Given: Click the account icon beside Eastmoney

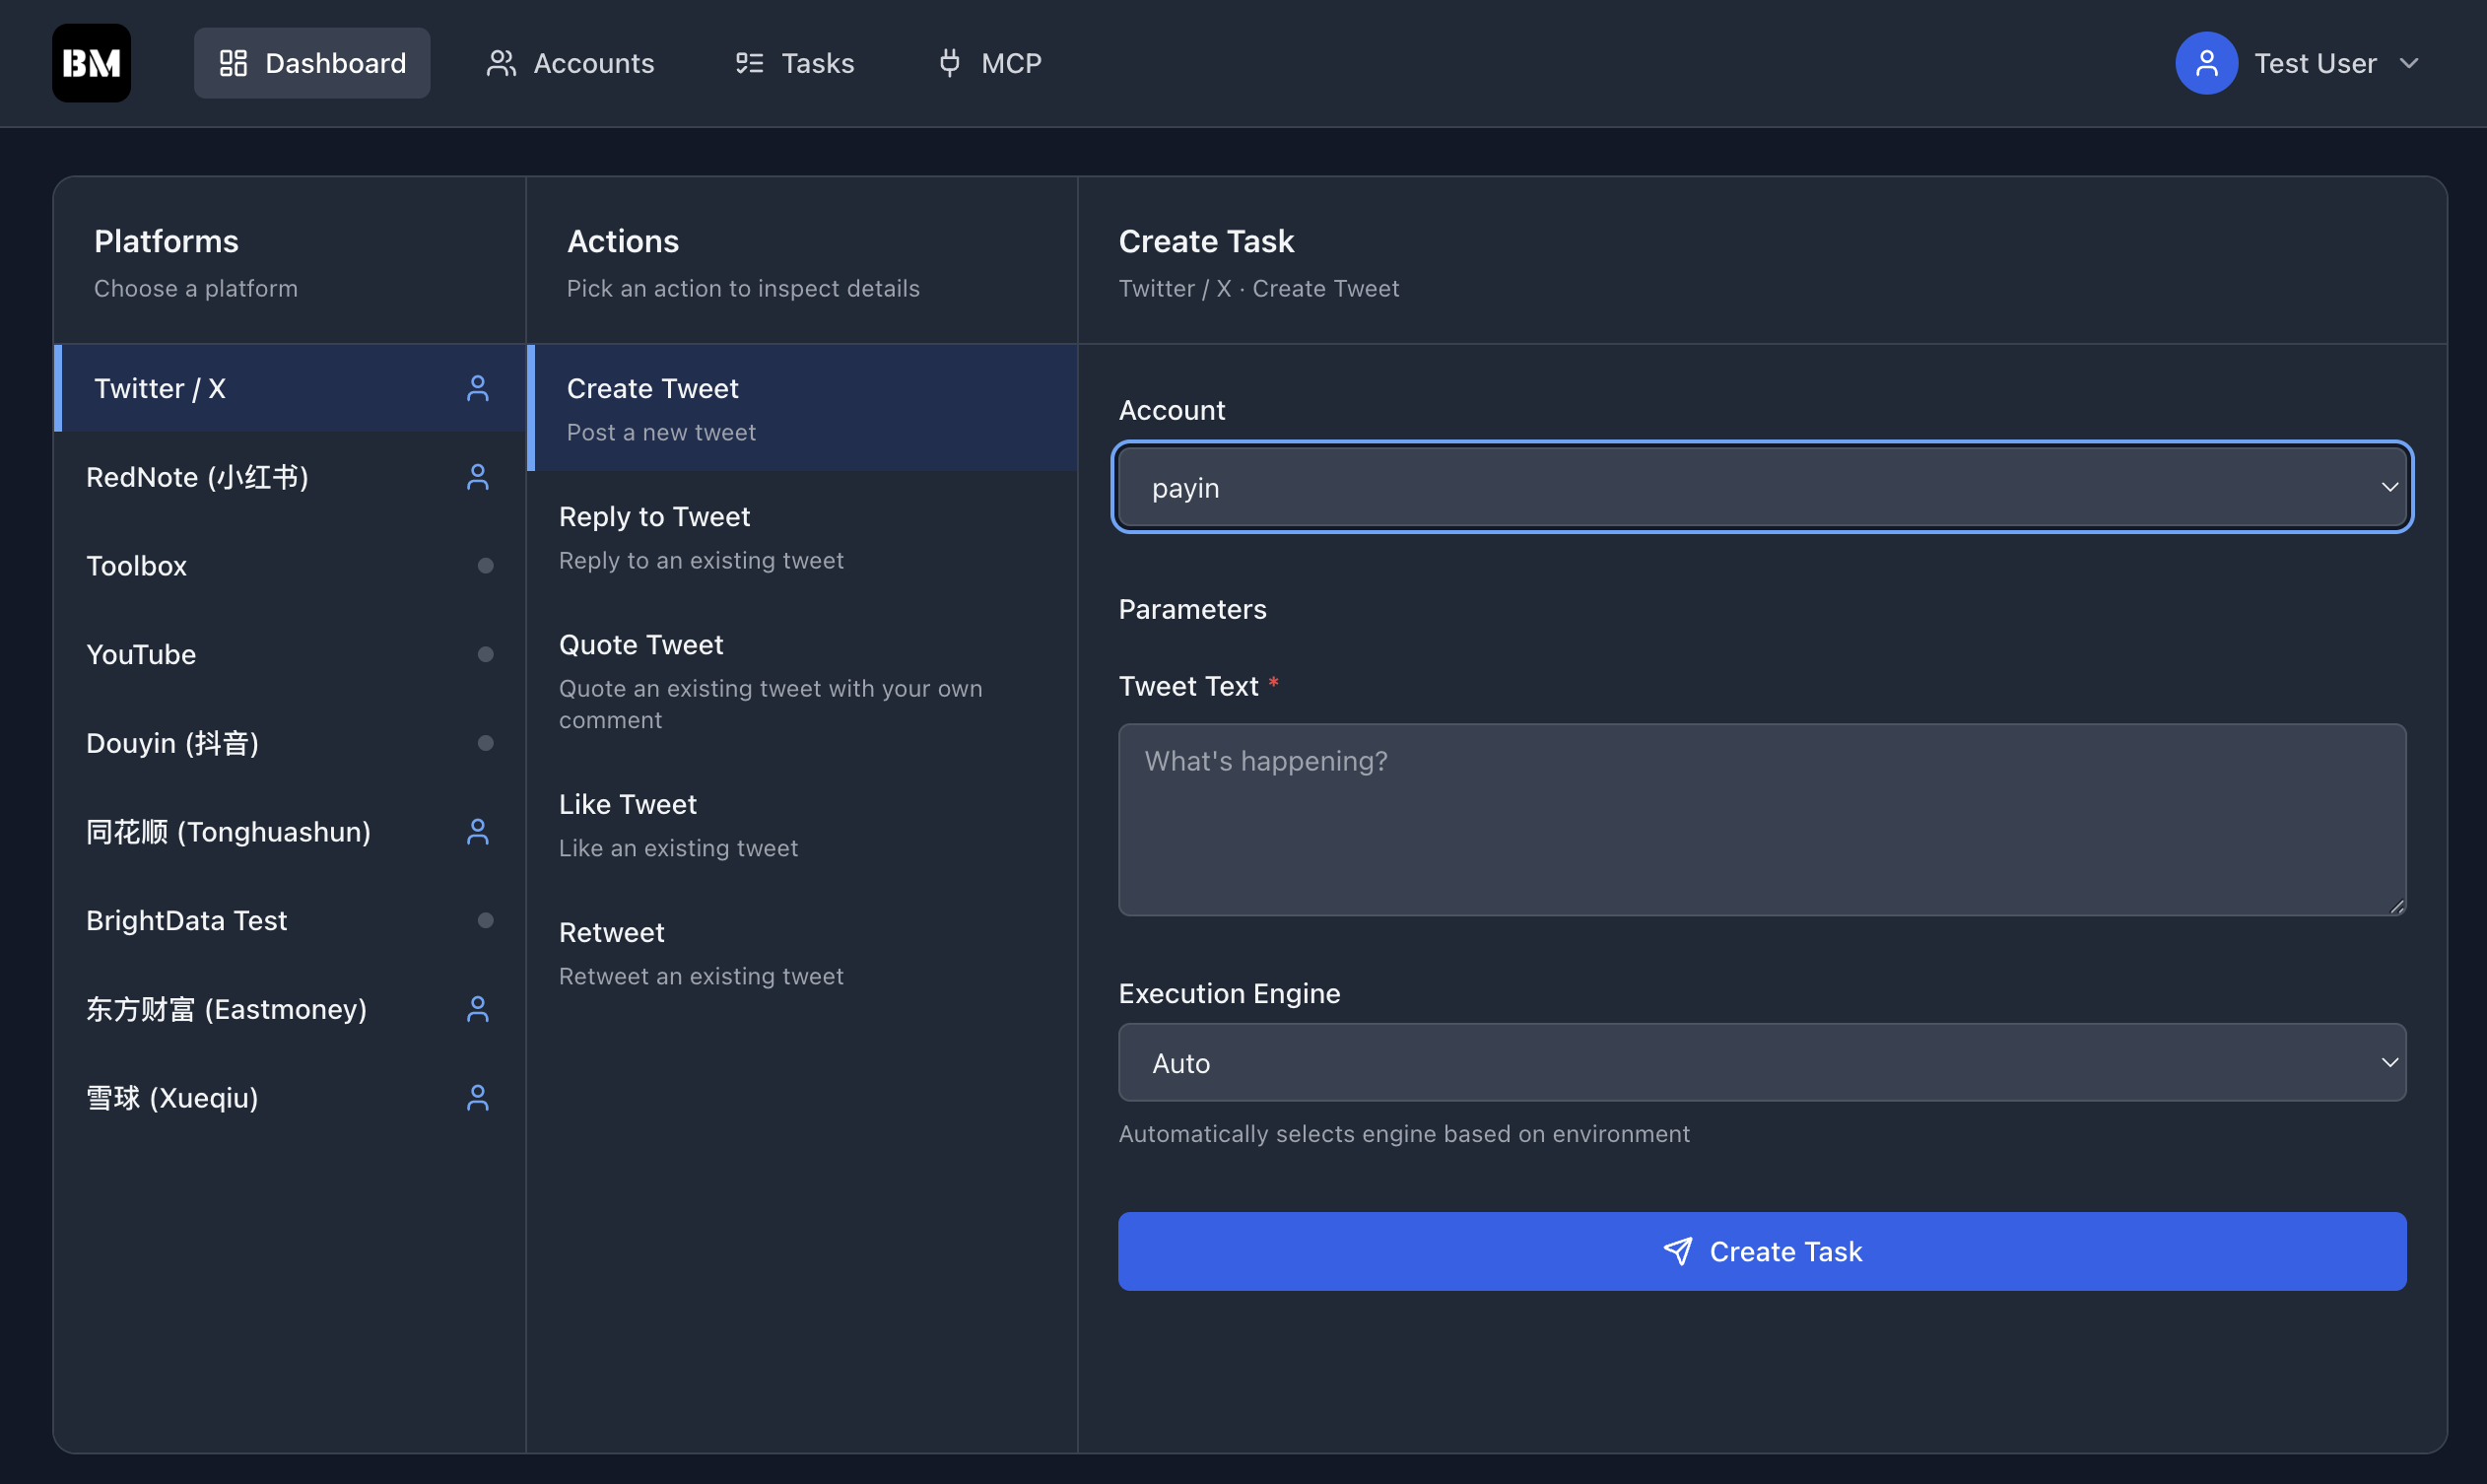Looking at the screenshot, I should click(x=478, y=1009).
